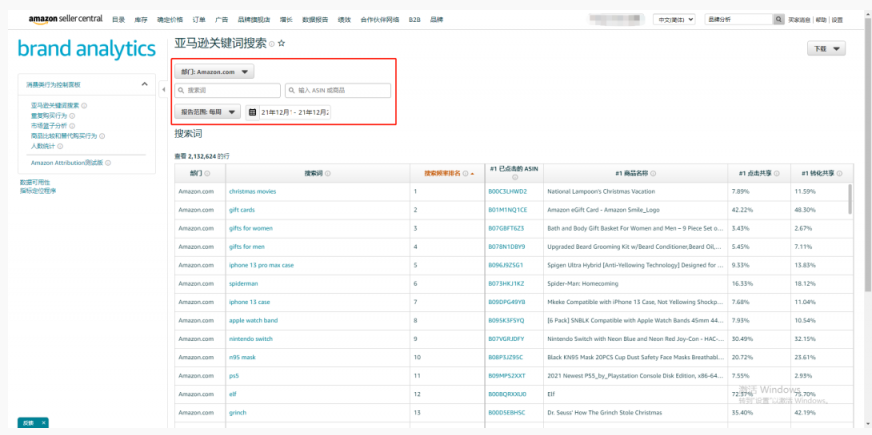
Task: Click sort arrow in 搜索频率排名 header
Action: click(x=473, y=174)
